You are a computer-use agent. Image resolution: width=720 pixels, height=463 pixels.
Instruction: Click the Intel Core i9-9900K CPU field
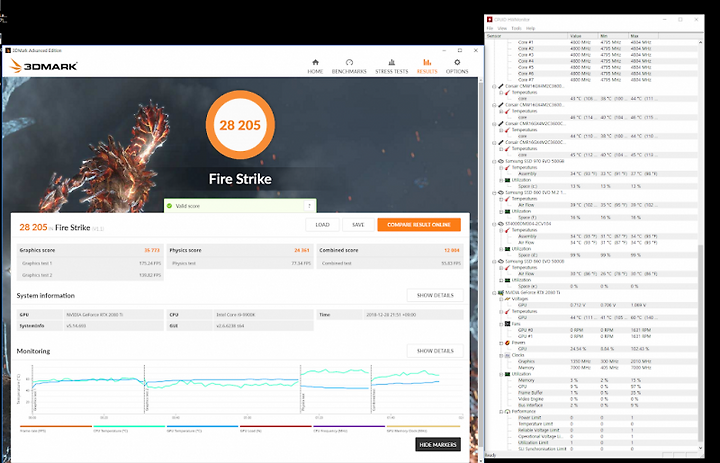(x=263, y=315)
